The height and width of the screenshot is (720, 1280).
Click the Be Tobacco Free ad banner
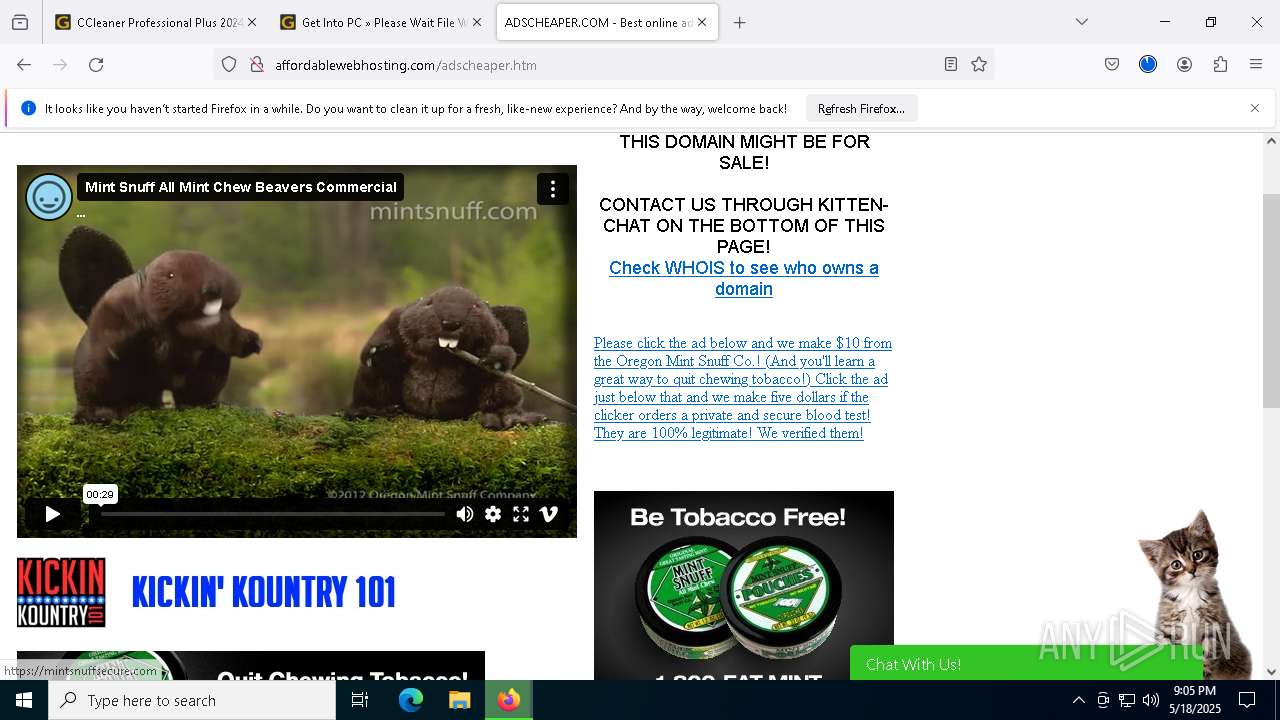(744, 585)
